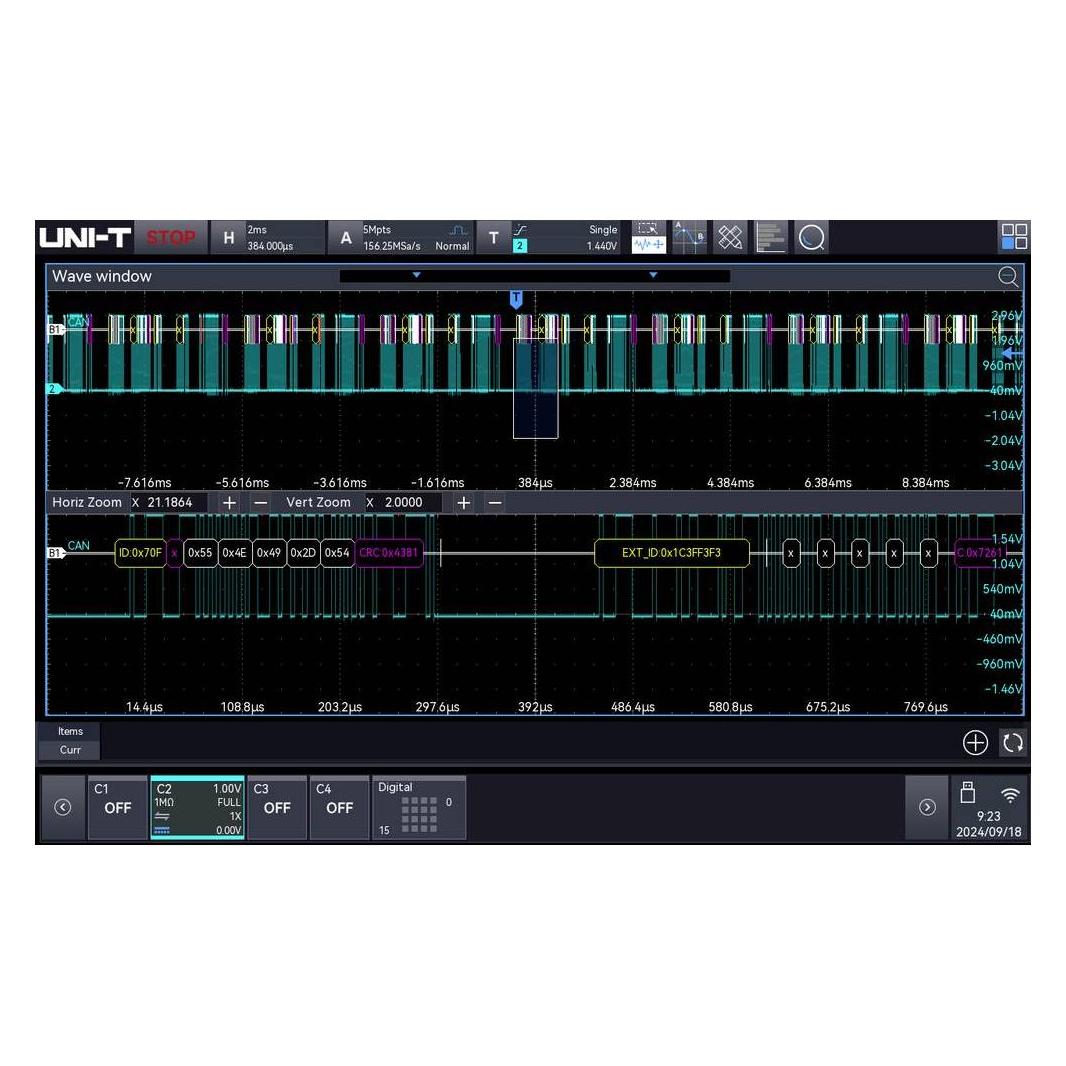Click the decoded 0x54 data byte

337,553
